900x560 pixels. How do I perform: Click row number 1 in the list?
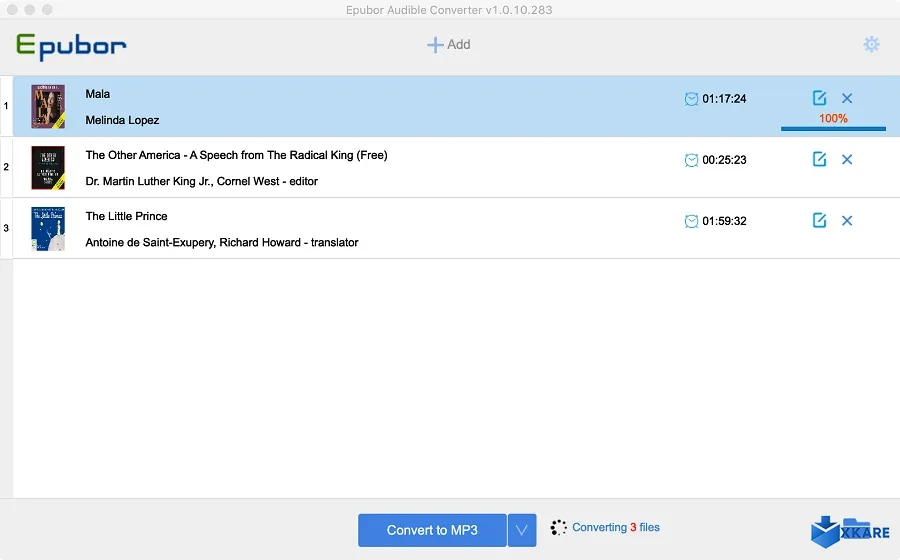(x=6, y=106)
